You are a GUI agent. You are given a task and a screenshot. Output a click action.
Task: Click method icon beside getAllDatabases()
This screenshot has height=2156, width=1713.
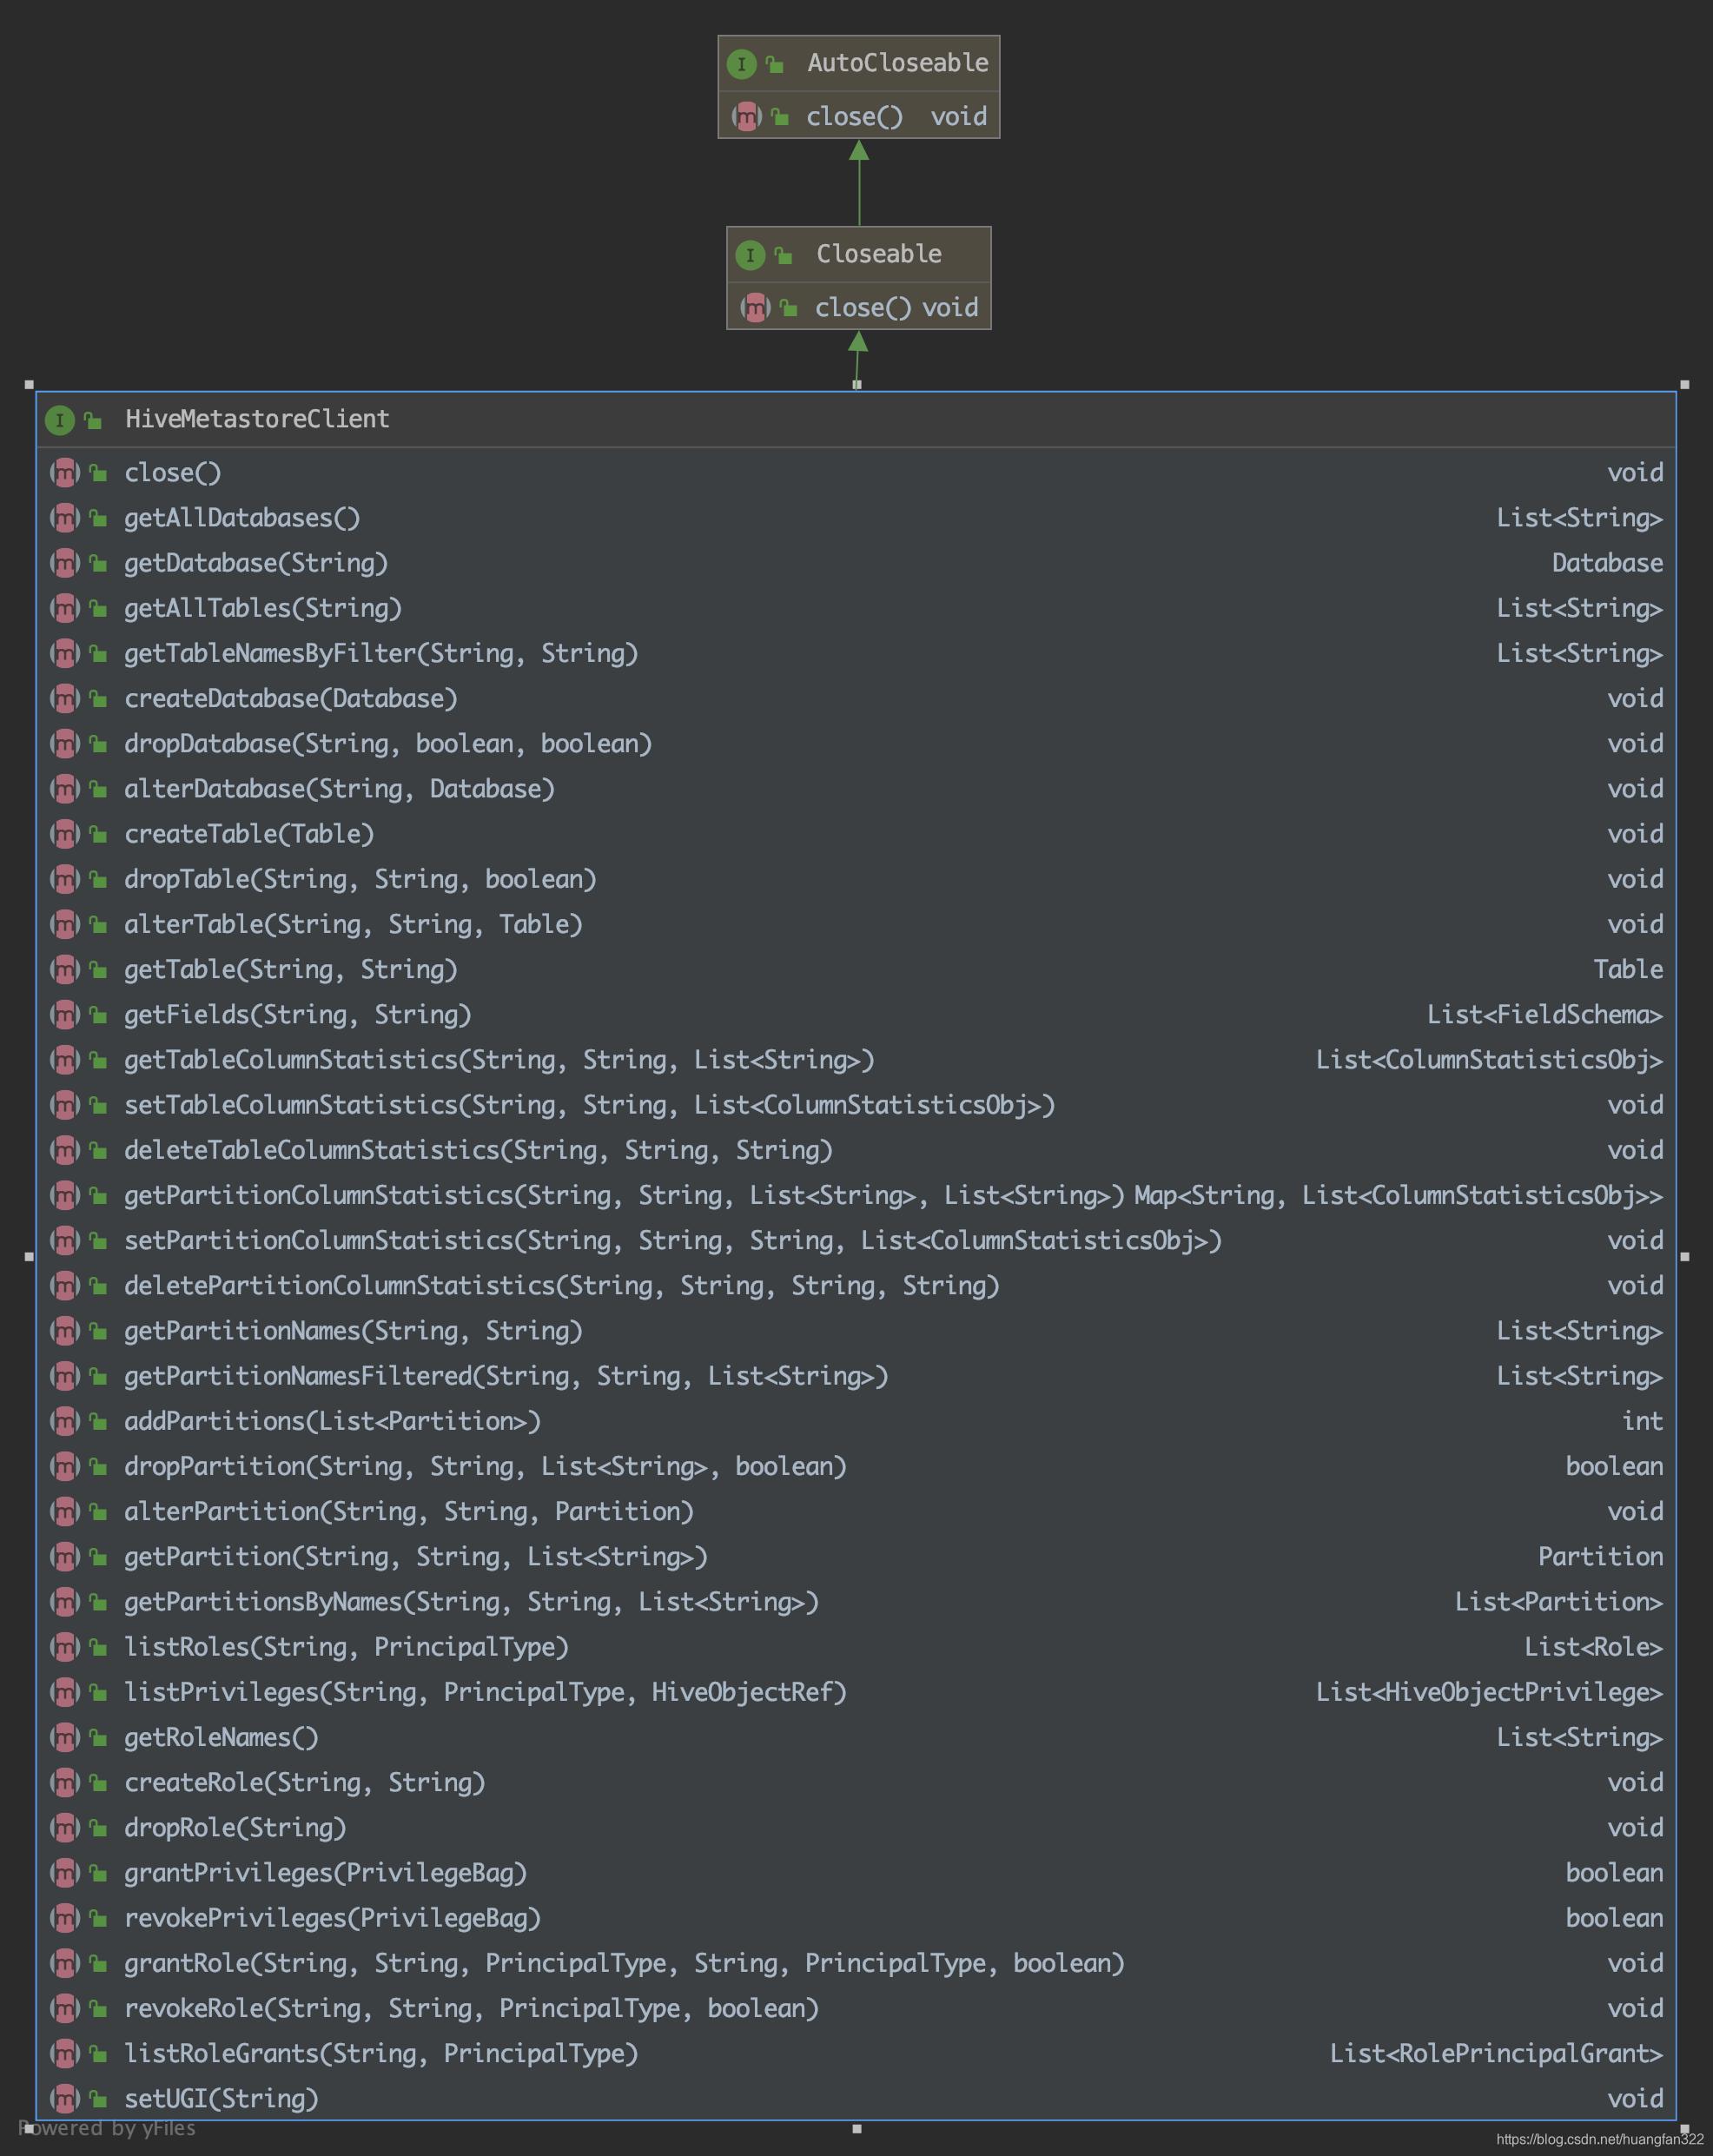[65, 518]
